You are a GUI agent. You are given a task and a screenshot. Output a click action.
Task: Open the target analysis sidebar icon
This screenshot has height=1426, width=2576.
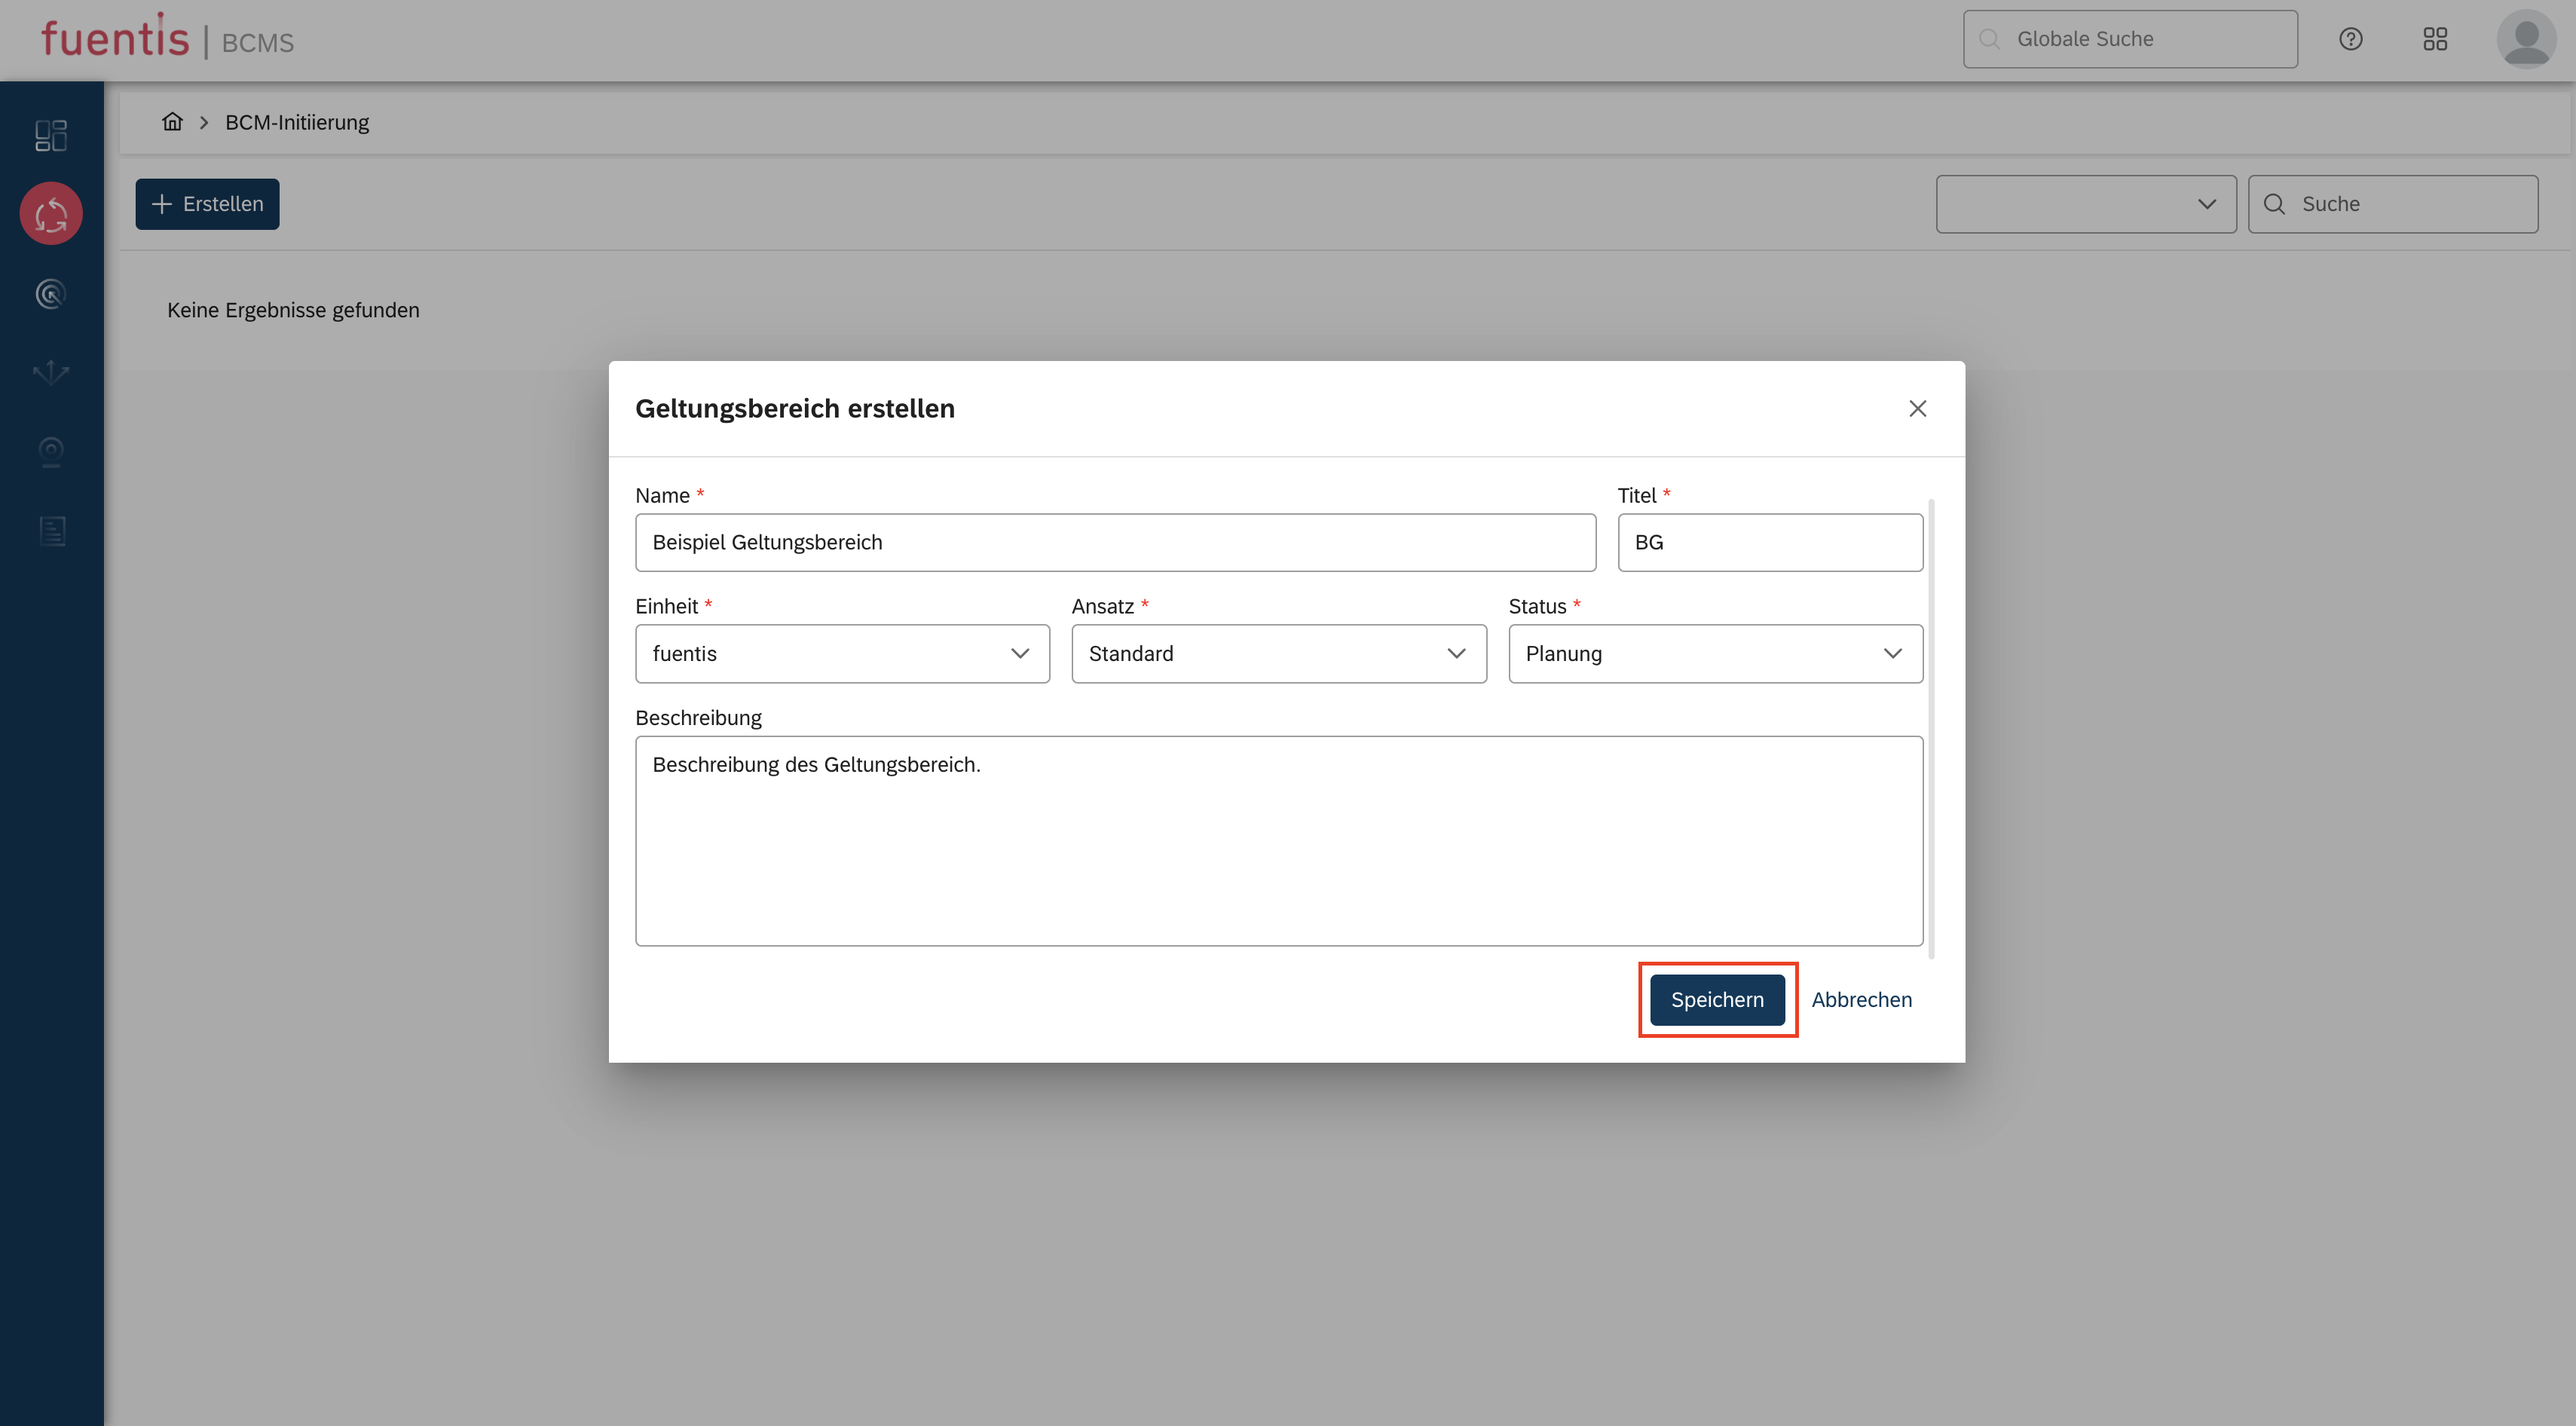[x=51, y=293]
